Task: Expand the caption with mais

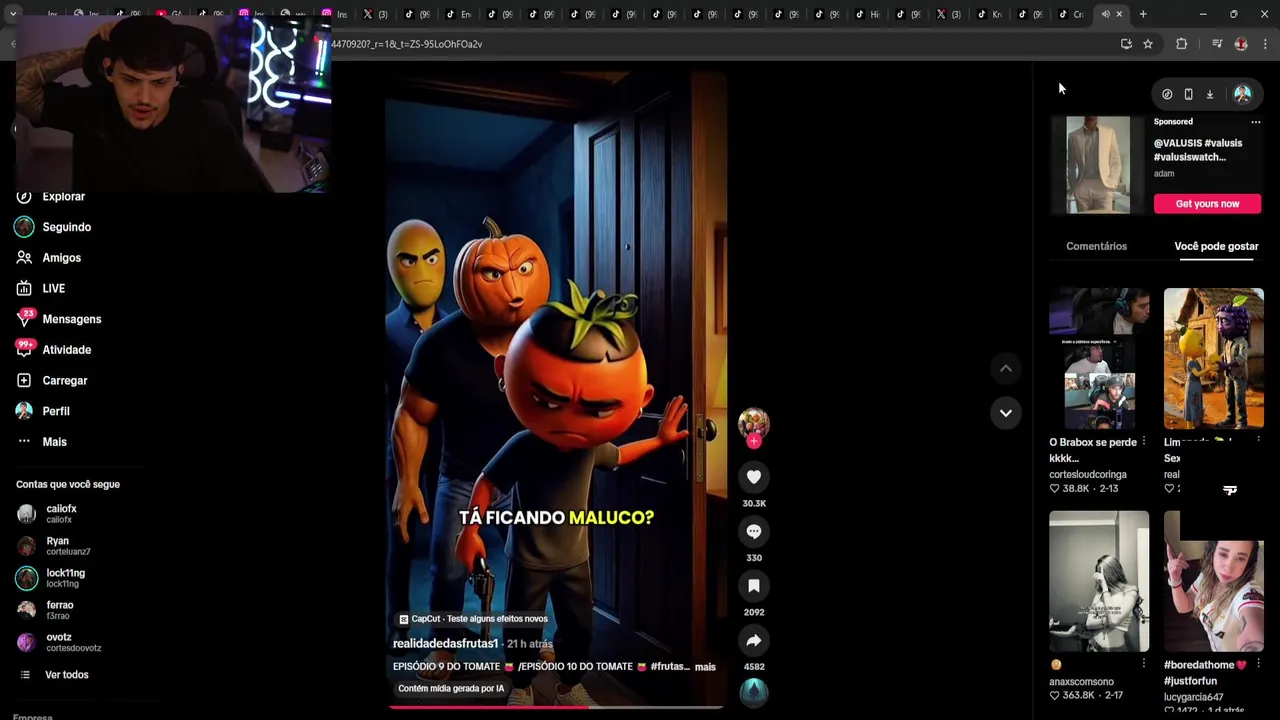Action: tap(705, 667)
